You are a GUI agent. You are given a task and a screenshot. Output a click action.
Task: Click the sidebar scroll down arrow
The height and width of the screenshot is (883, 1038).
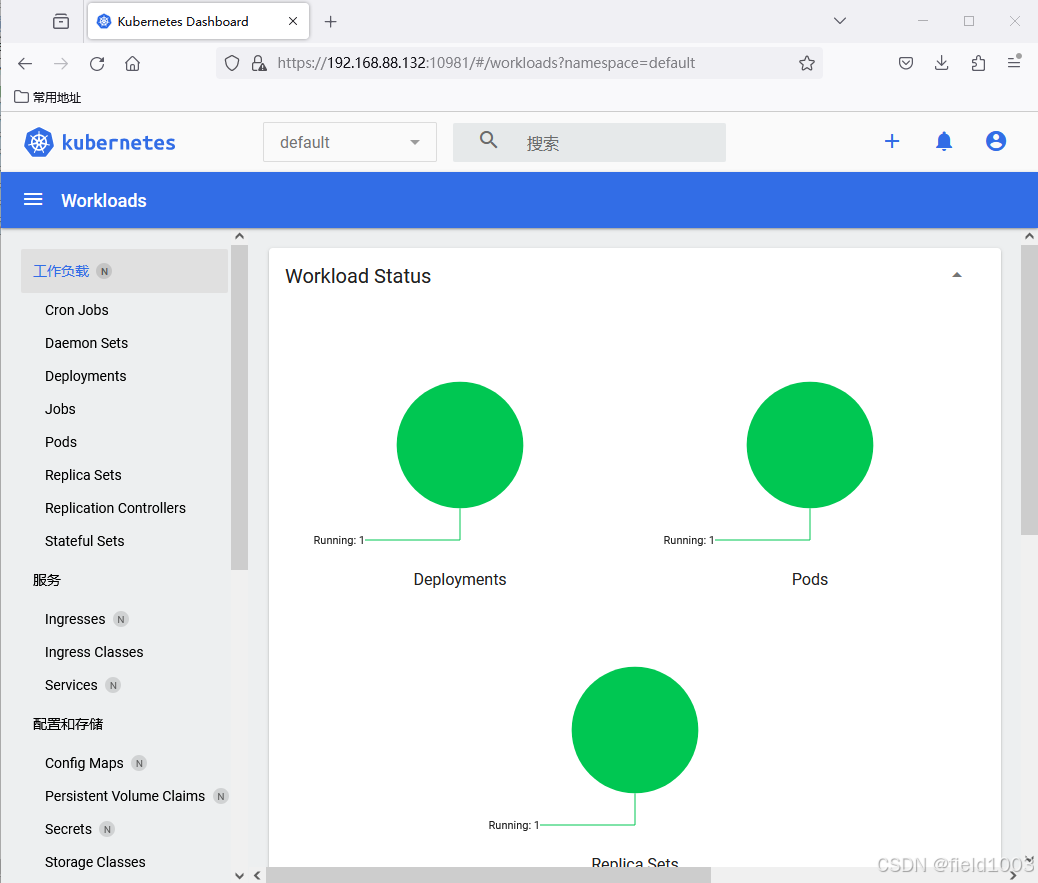(x=240, y=875)
